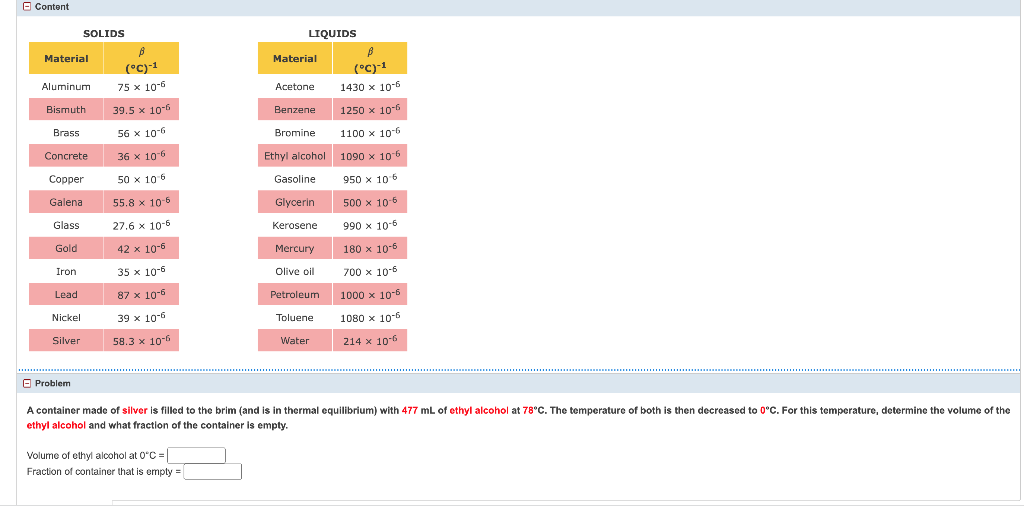Click the Glass material cell
This screenshot has height=509, width=1024.
(66, 225)
